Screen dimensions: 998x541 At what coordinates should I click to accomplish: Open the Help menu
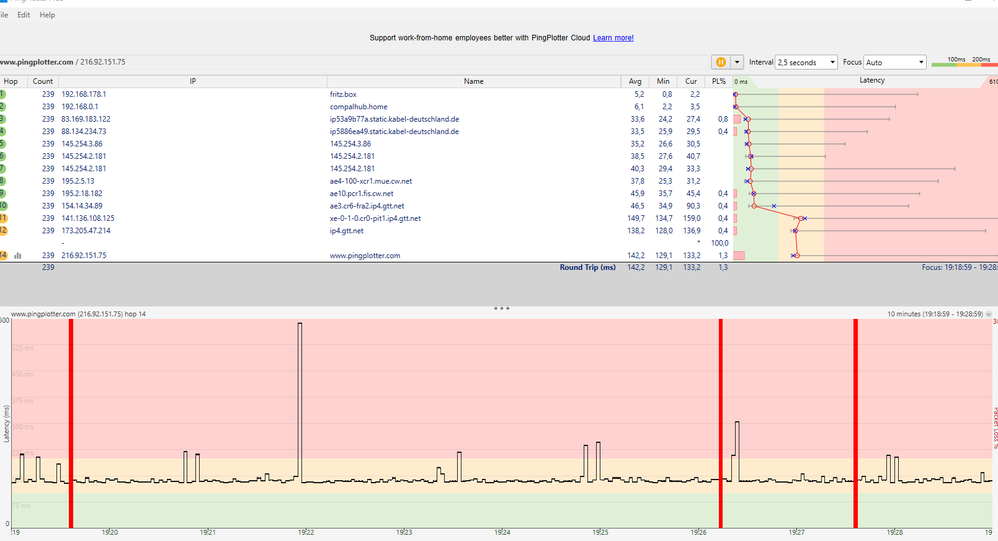47,15
